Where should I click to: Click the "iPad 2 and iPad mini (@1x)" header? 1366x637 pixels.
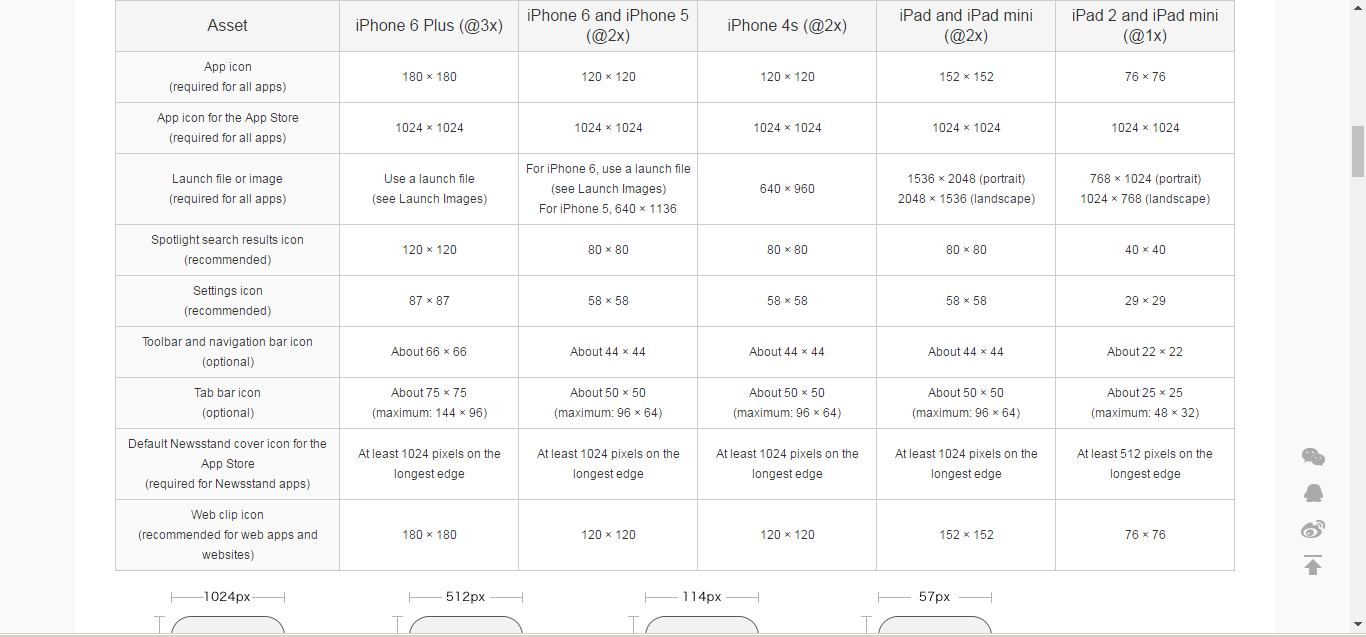[1145, 26]
